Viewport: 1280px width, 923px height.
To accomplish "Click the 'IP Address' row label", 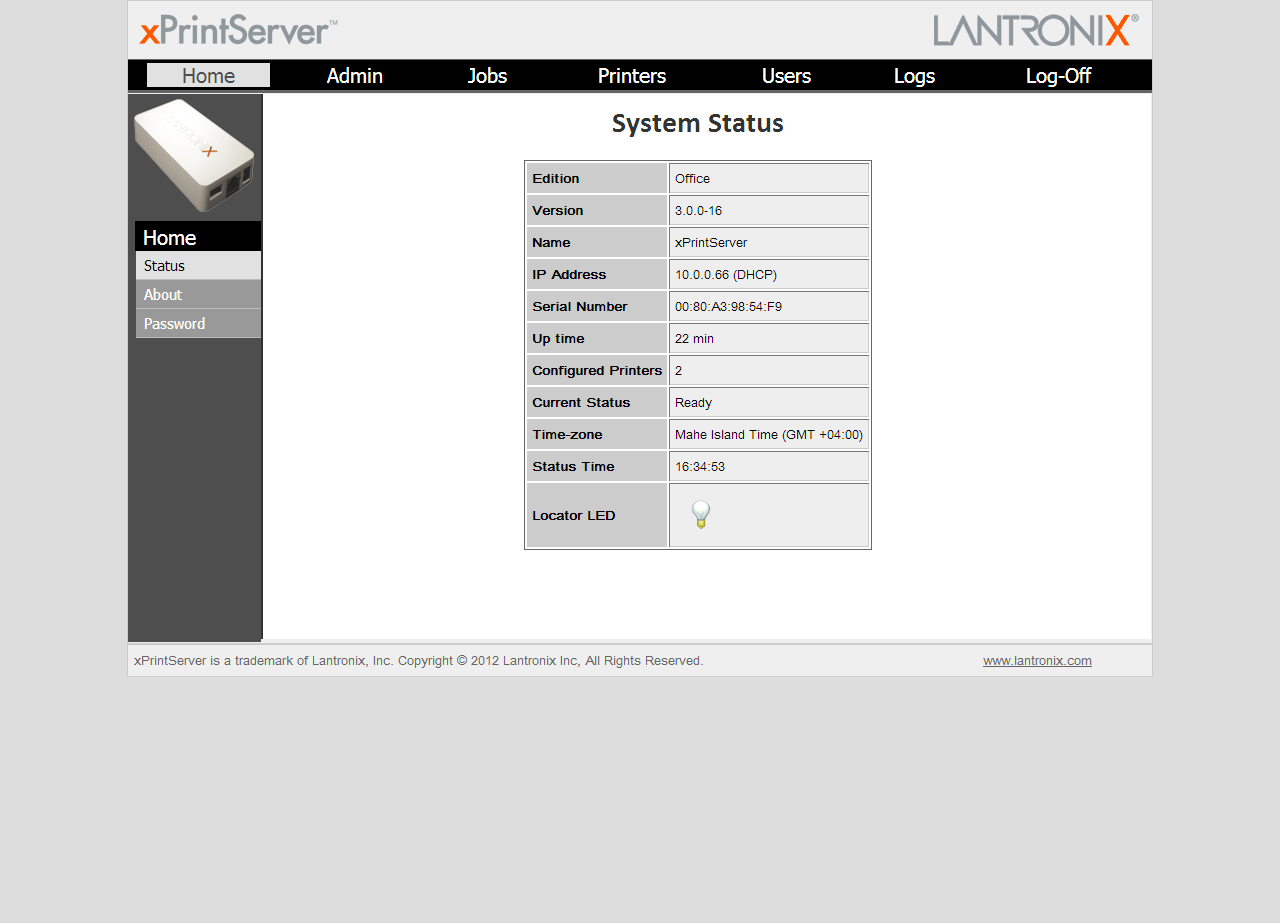I will point(569,275).
